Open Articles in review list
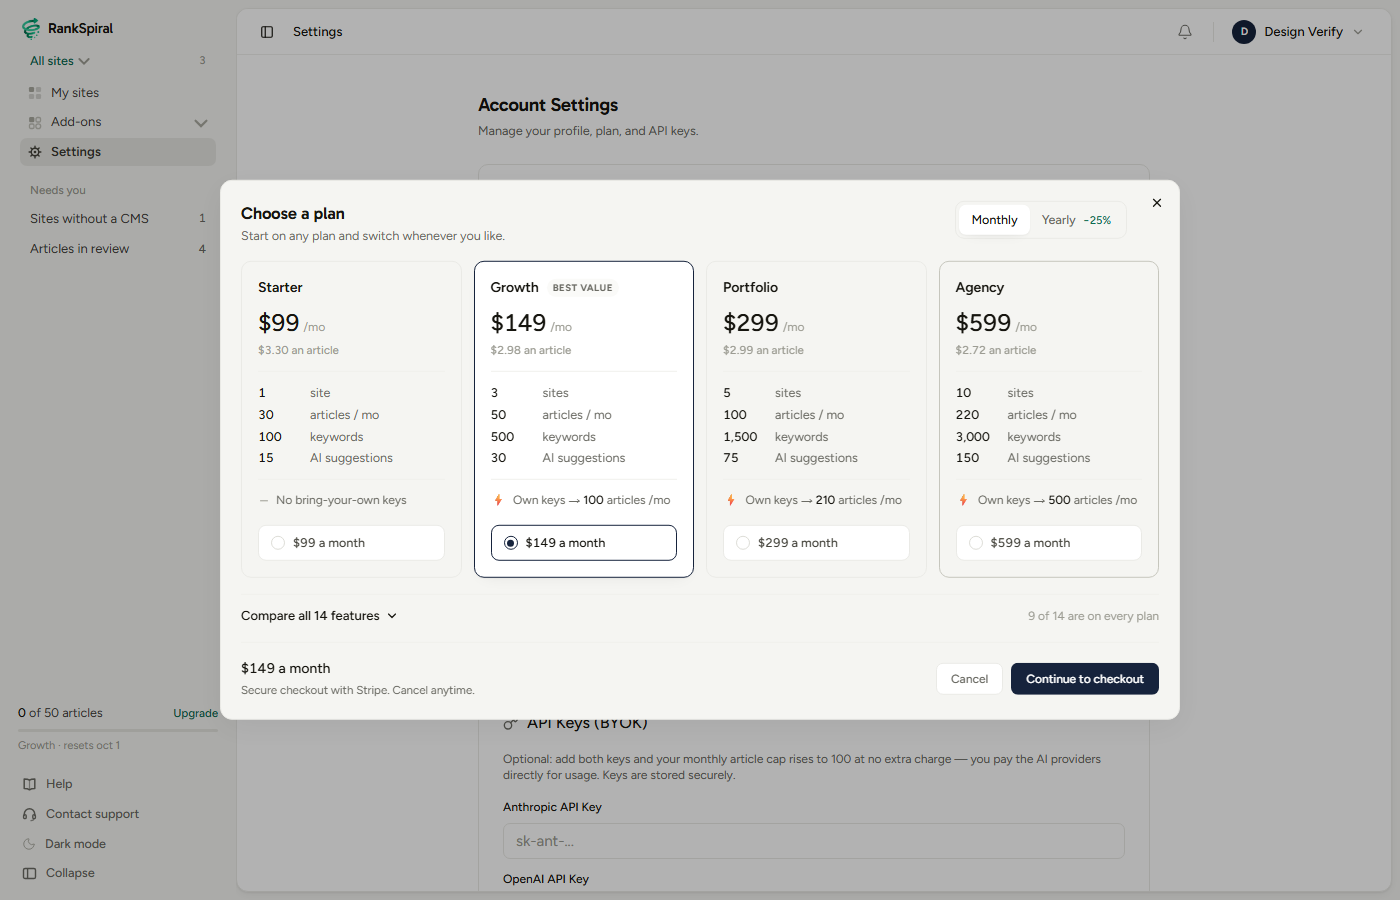Viewport: 1400px width, 900px height. click(x=118, y=249)
